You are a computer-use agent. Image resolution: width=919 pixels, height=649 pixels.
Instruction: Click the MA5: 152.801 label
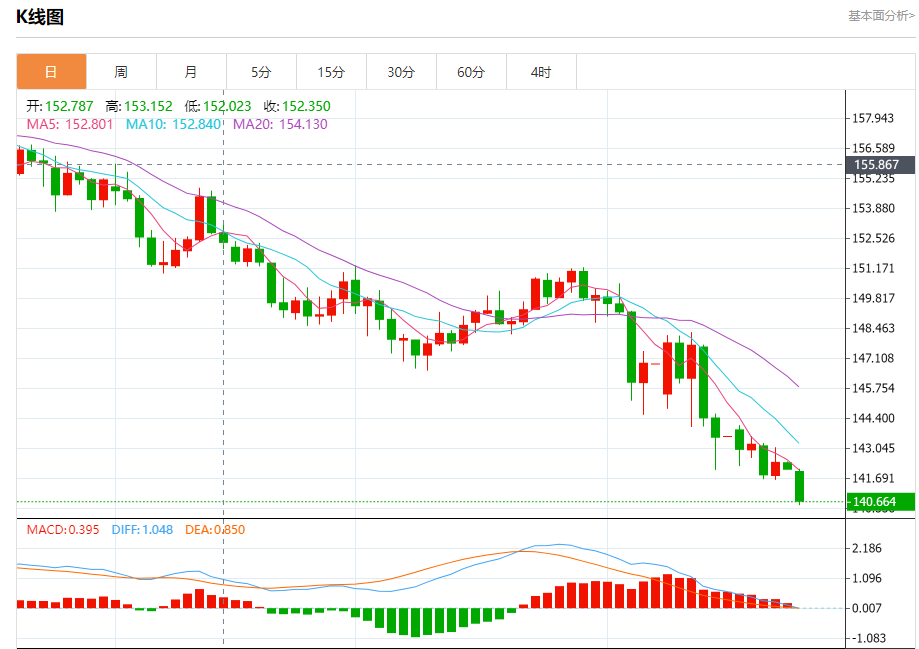[70, 124]
